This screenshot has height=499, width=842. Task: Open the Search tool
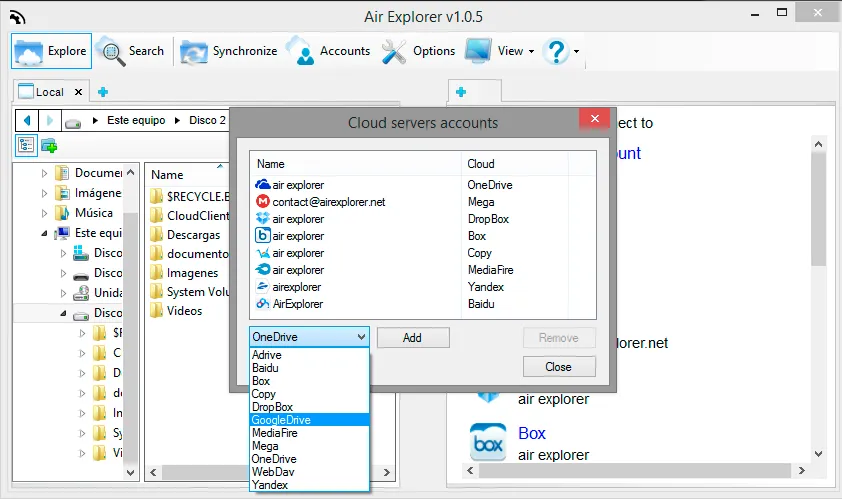[132, 51]
